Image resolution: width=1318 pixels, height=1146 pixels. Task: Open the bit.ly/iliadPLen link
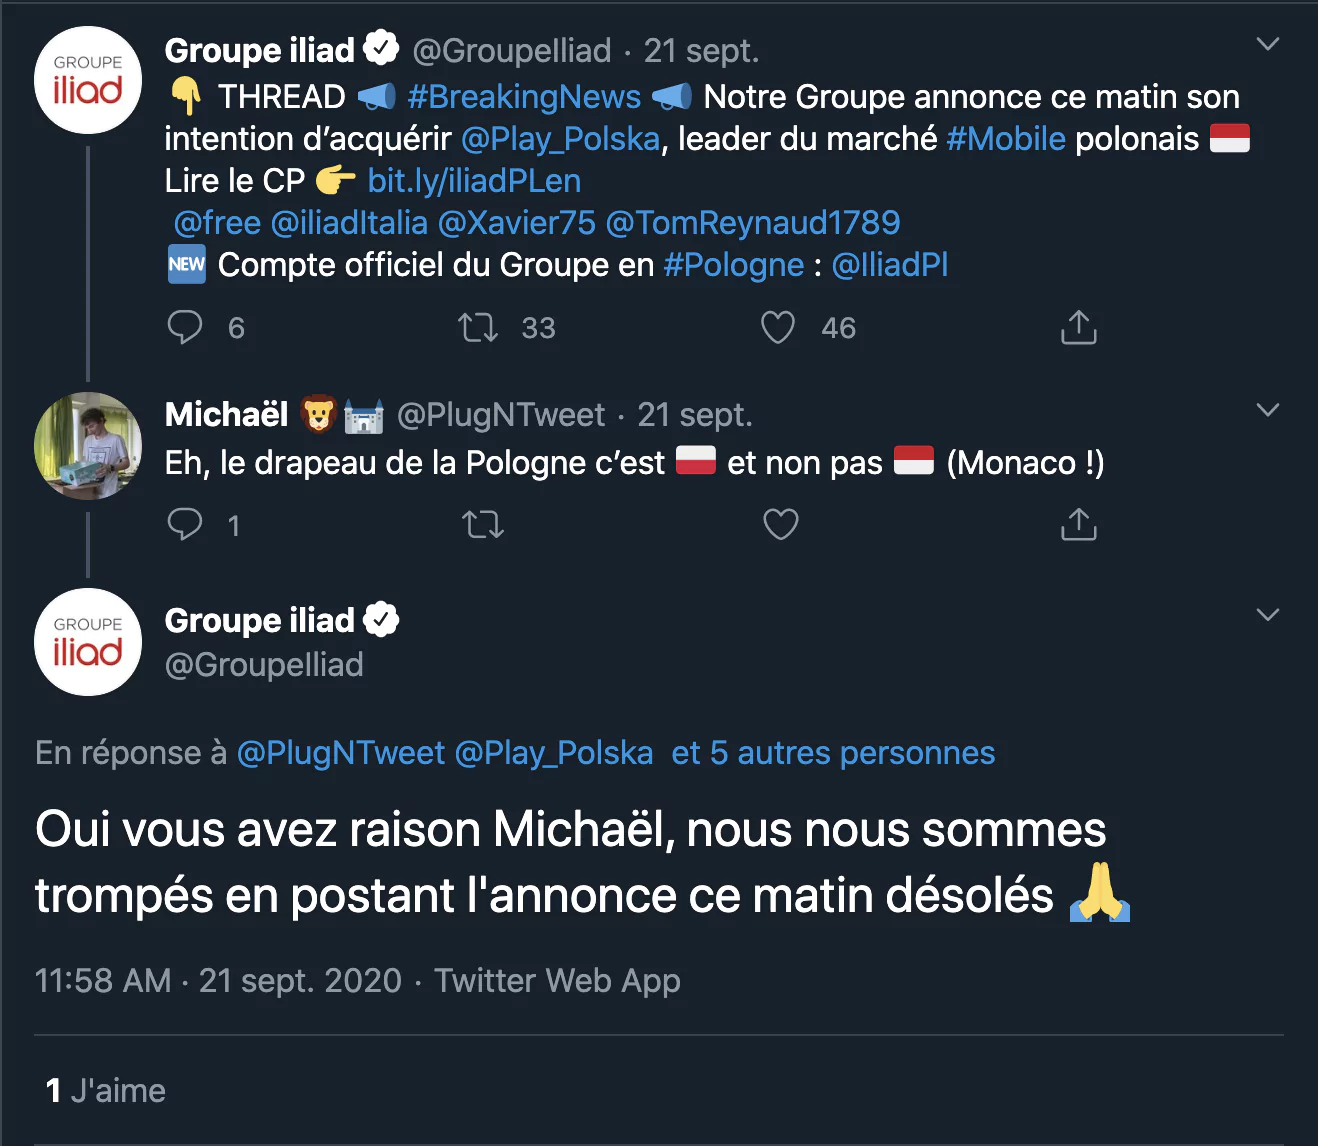coord(474,181)
